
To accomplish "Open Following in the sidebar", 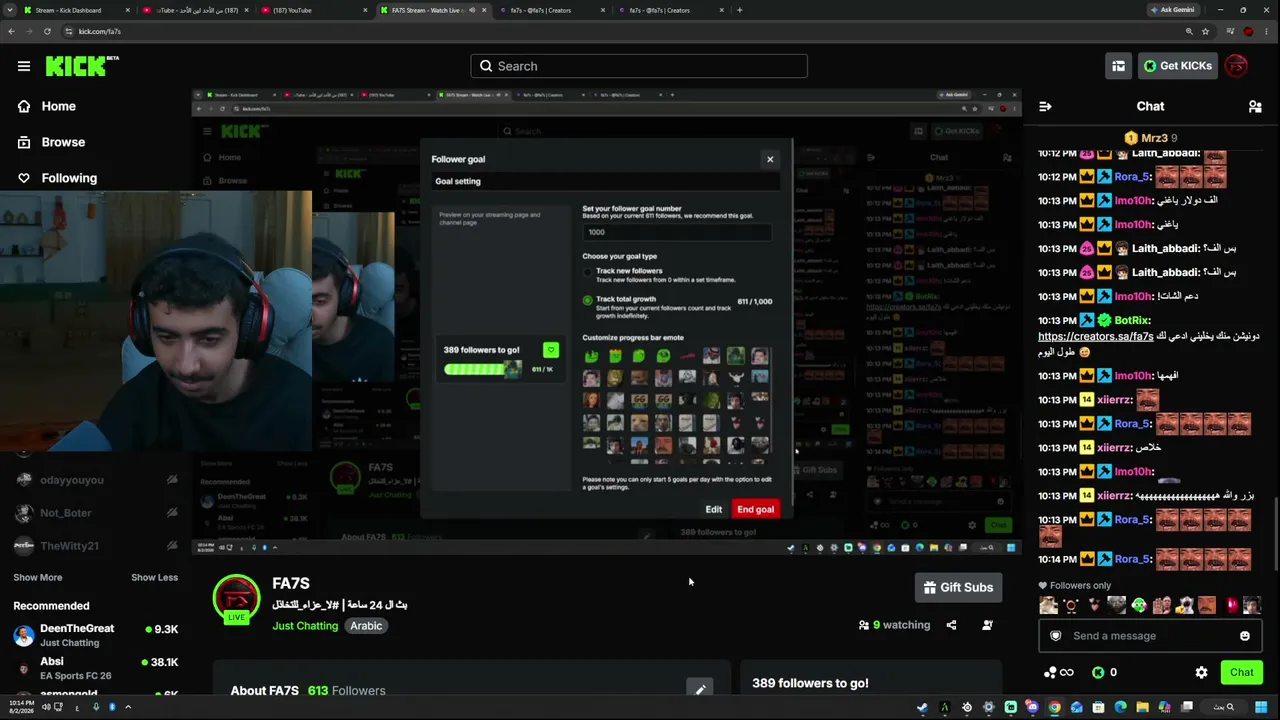I will (69, 178).
